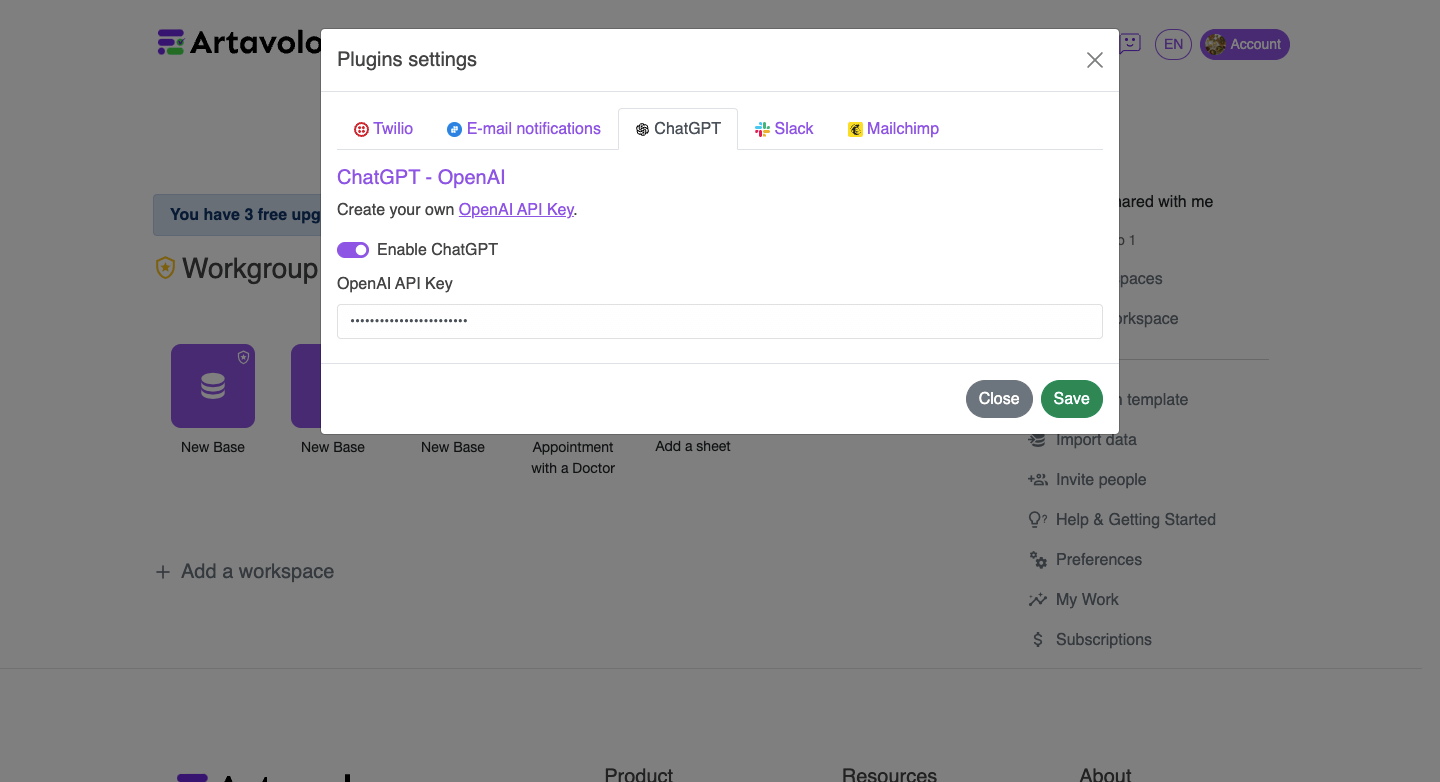The width and height of the screenshot is (1440, 782).
Task: Disable the Enable ChatGPT toggle
Action: [352, 249]
